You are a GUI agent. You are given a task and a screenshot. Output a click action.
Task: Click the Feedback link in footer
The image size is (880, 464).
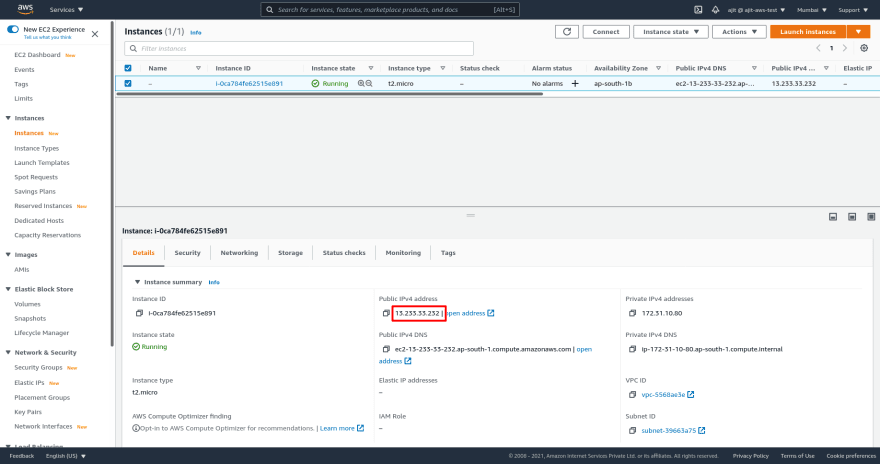point(22,456)
